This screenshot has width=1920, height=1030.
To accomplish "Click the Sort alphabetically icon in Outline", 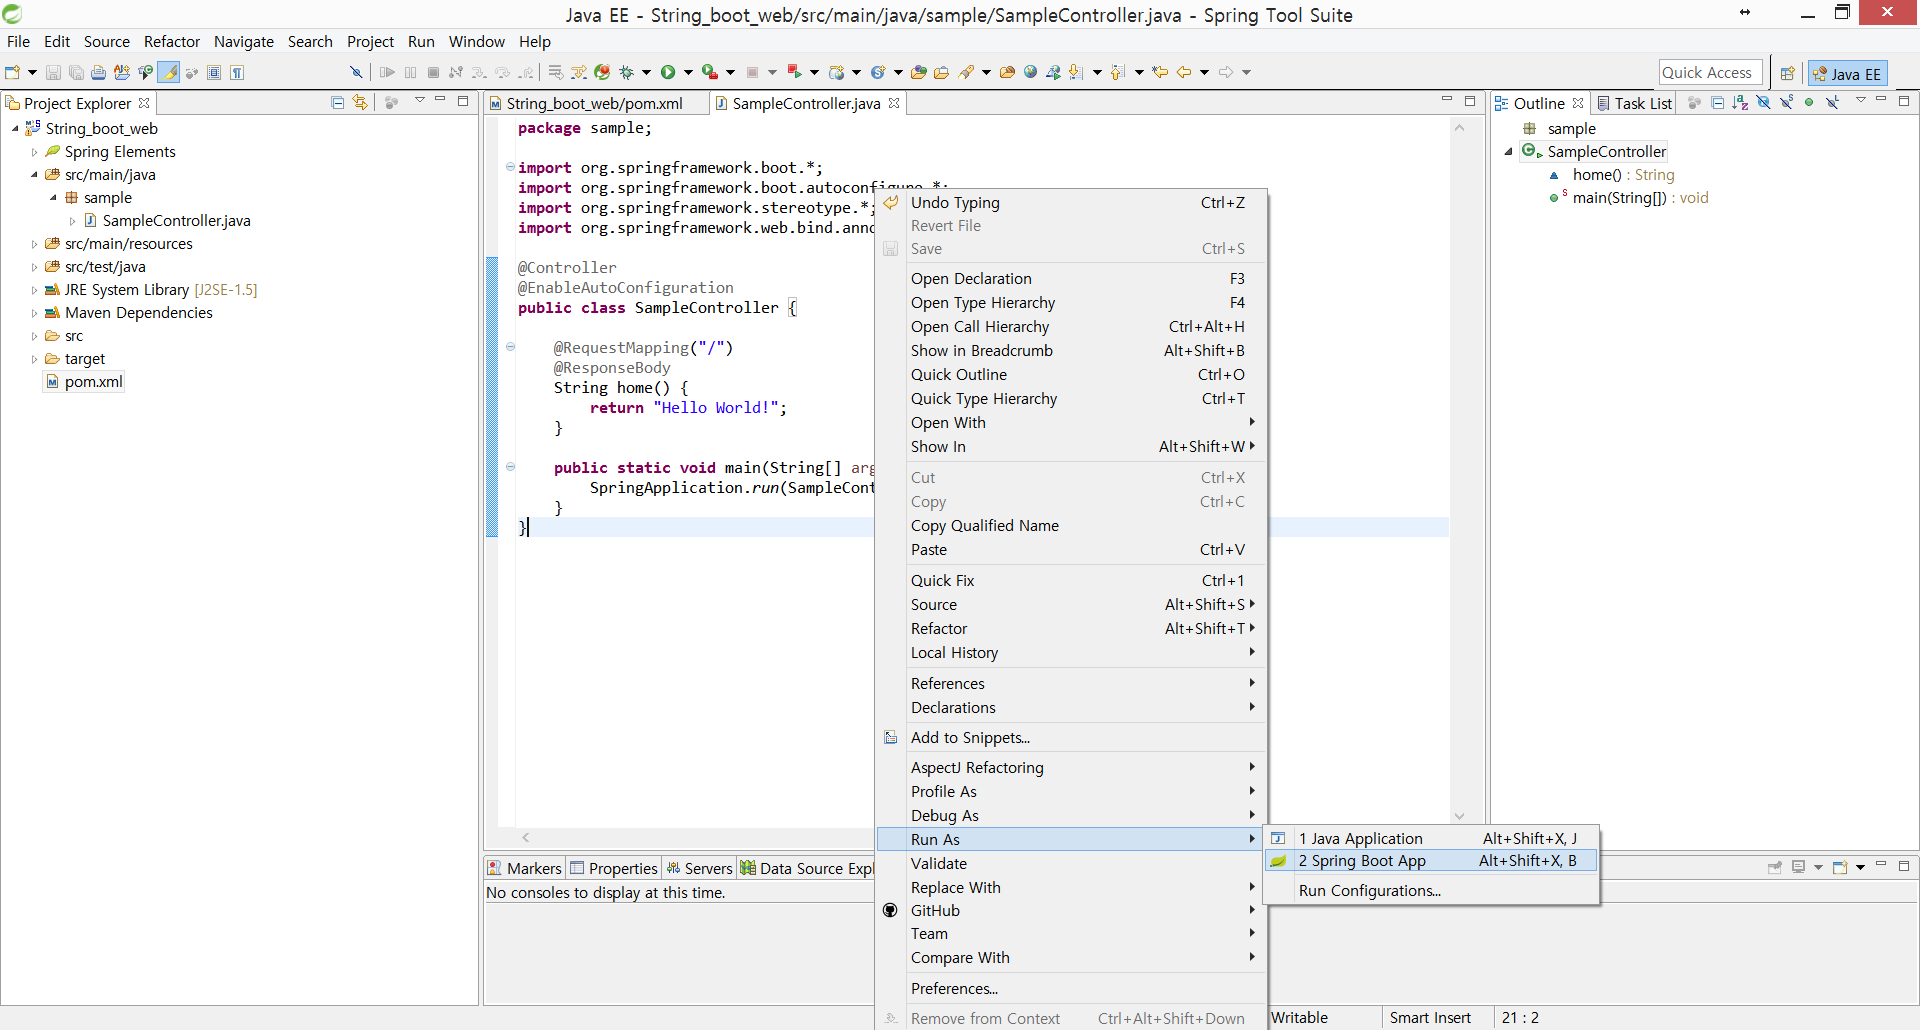I will (x=1741, y=102).
